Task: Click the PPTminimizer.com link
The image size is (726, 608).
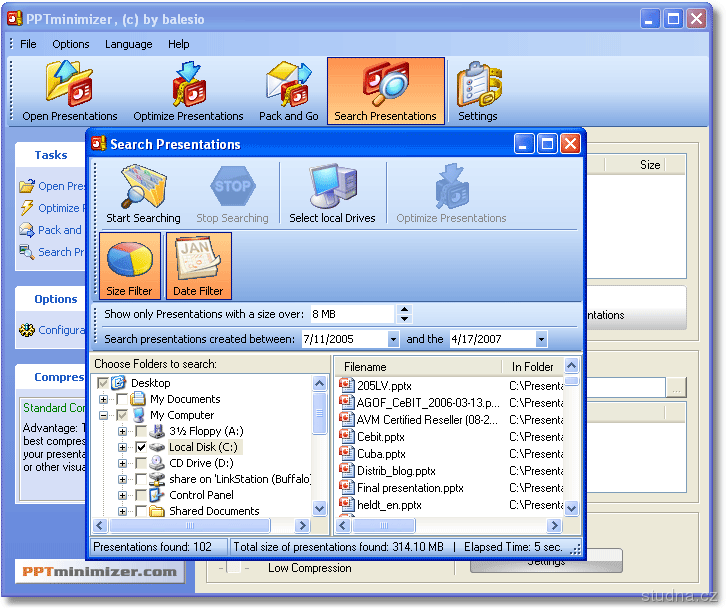Action: click(100, 571)
